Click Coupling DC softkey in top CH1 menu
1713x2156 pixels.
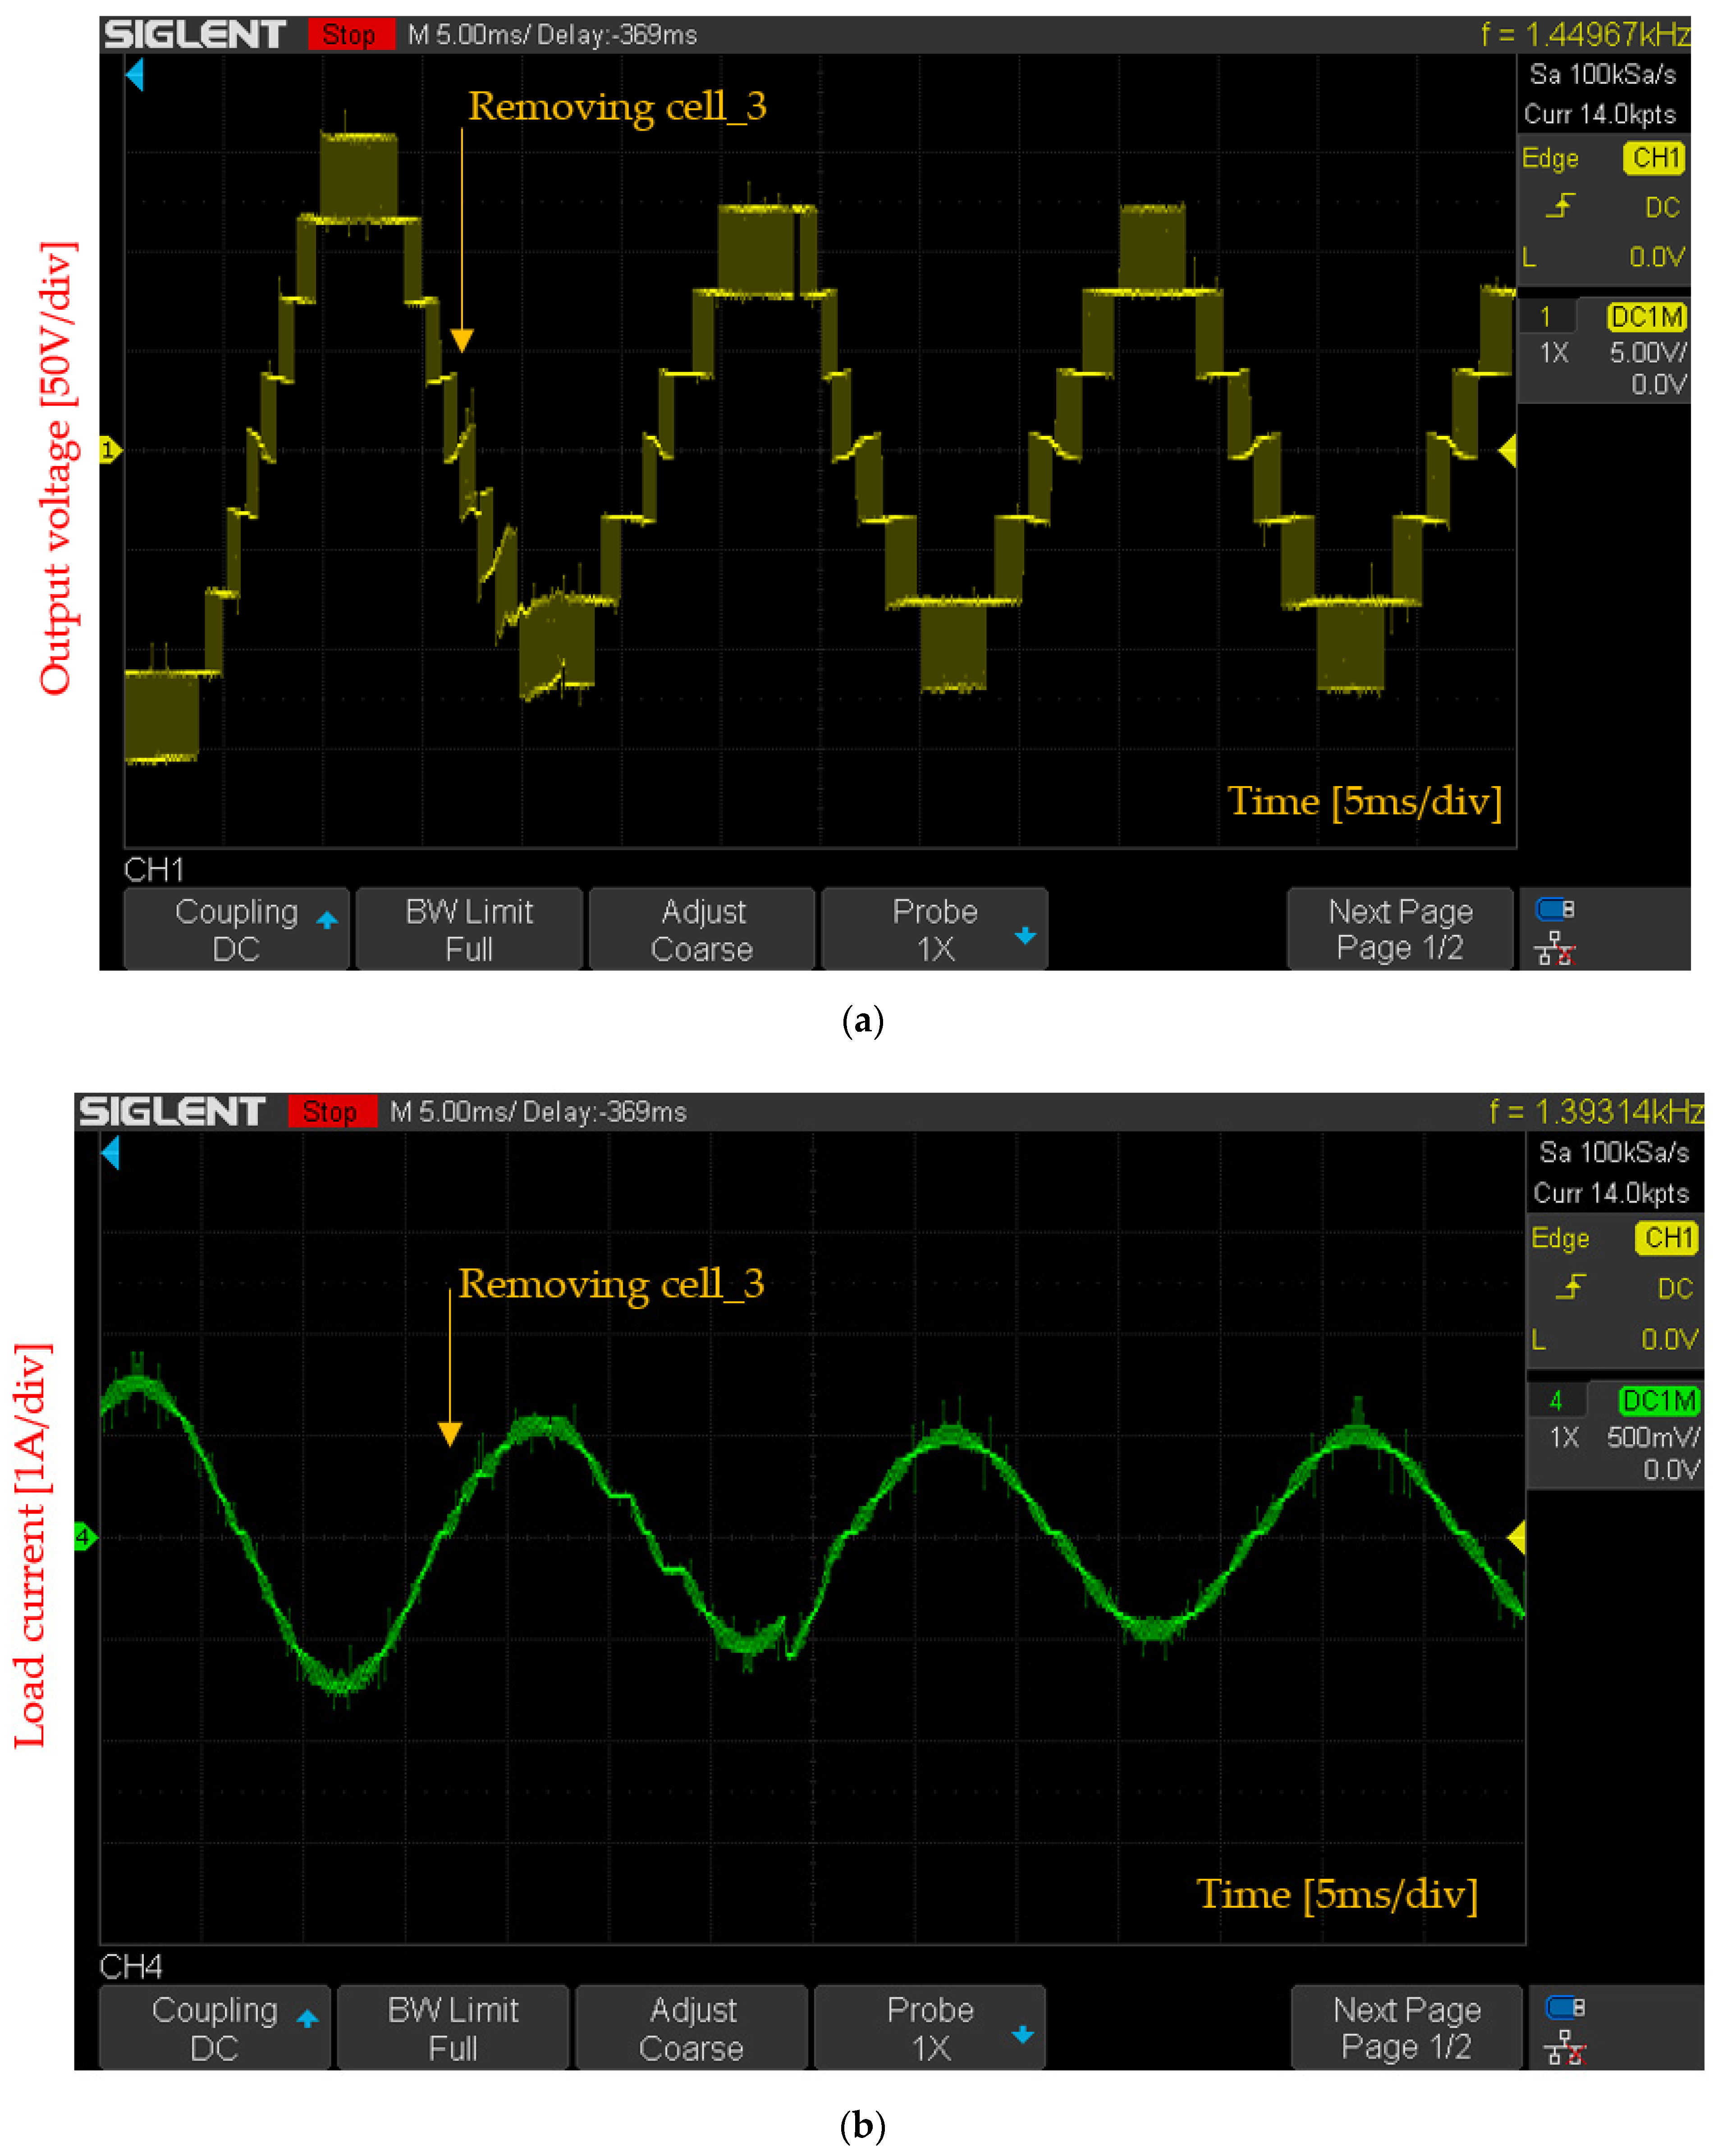coord(236,929)
